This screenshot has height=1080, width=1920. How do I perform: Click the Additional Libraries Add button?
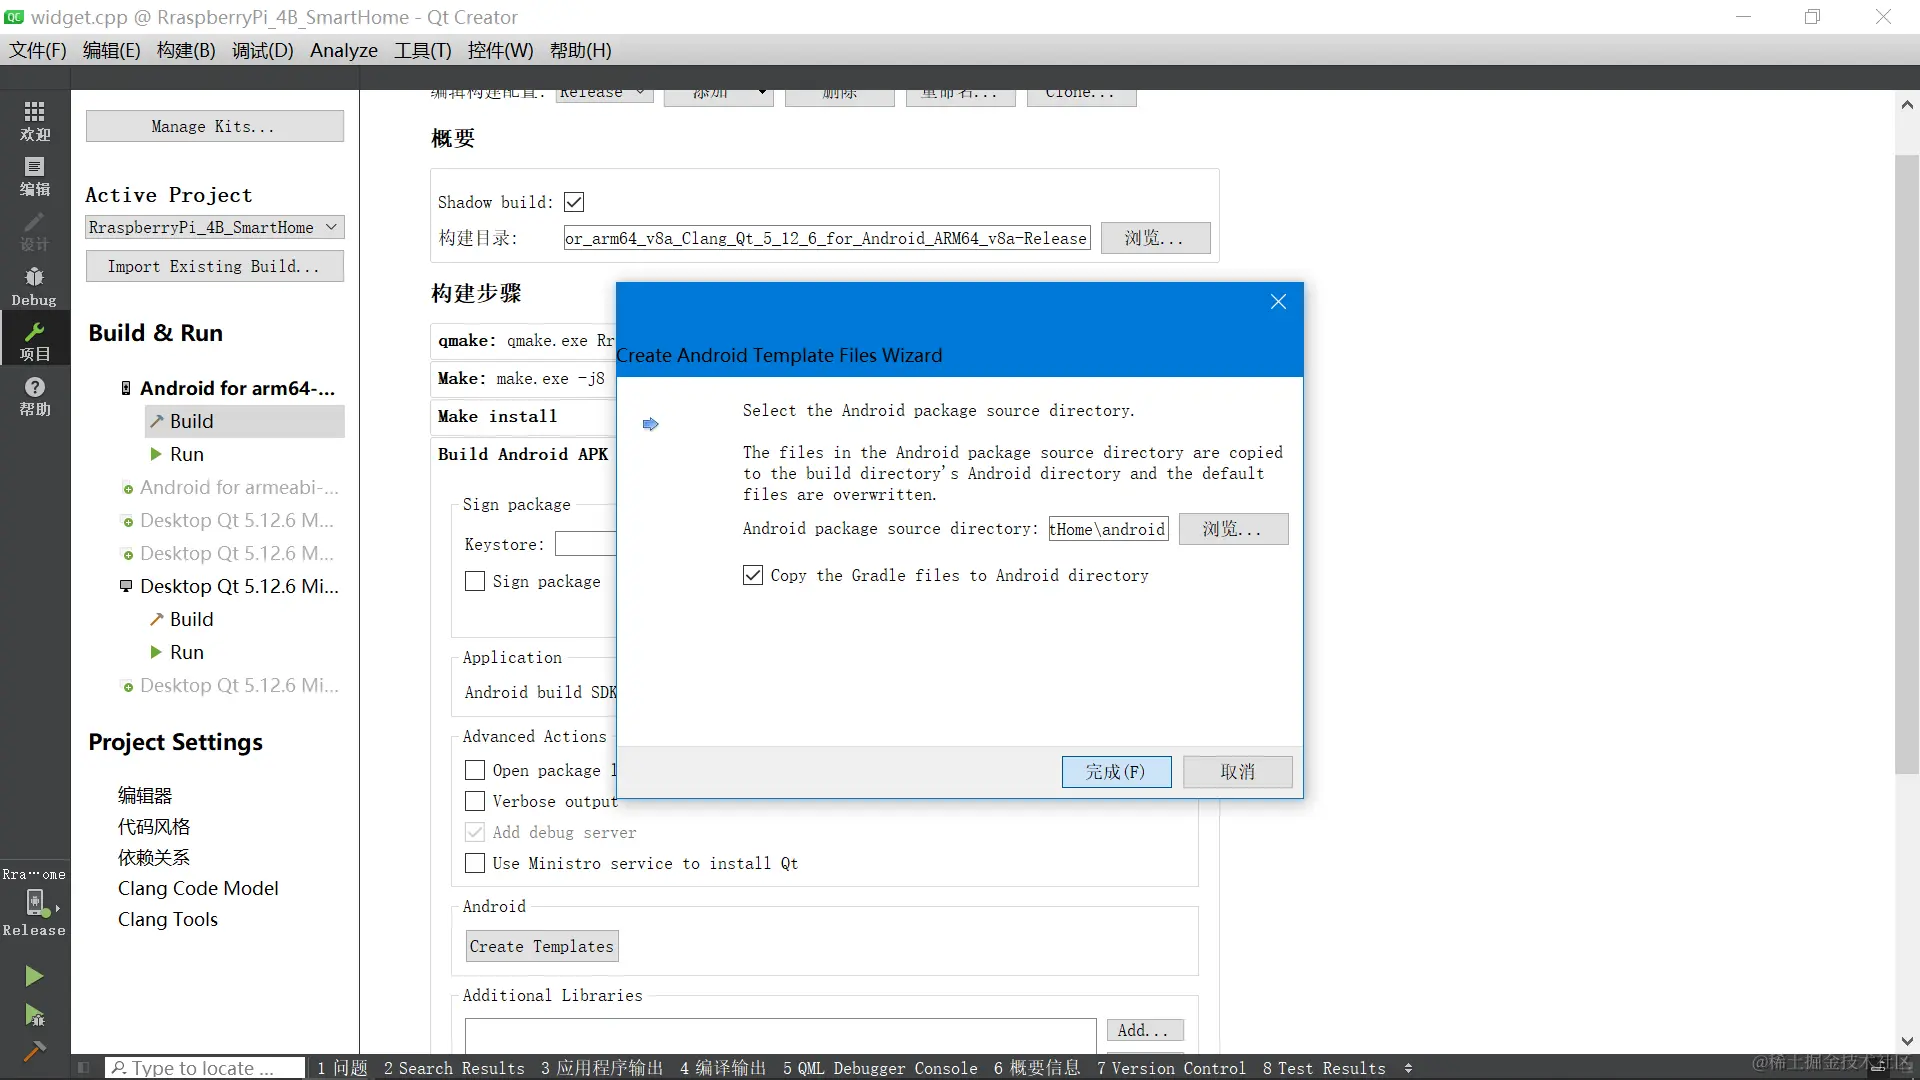pyautogui.click(x=1145, y=1030)
